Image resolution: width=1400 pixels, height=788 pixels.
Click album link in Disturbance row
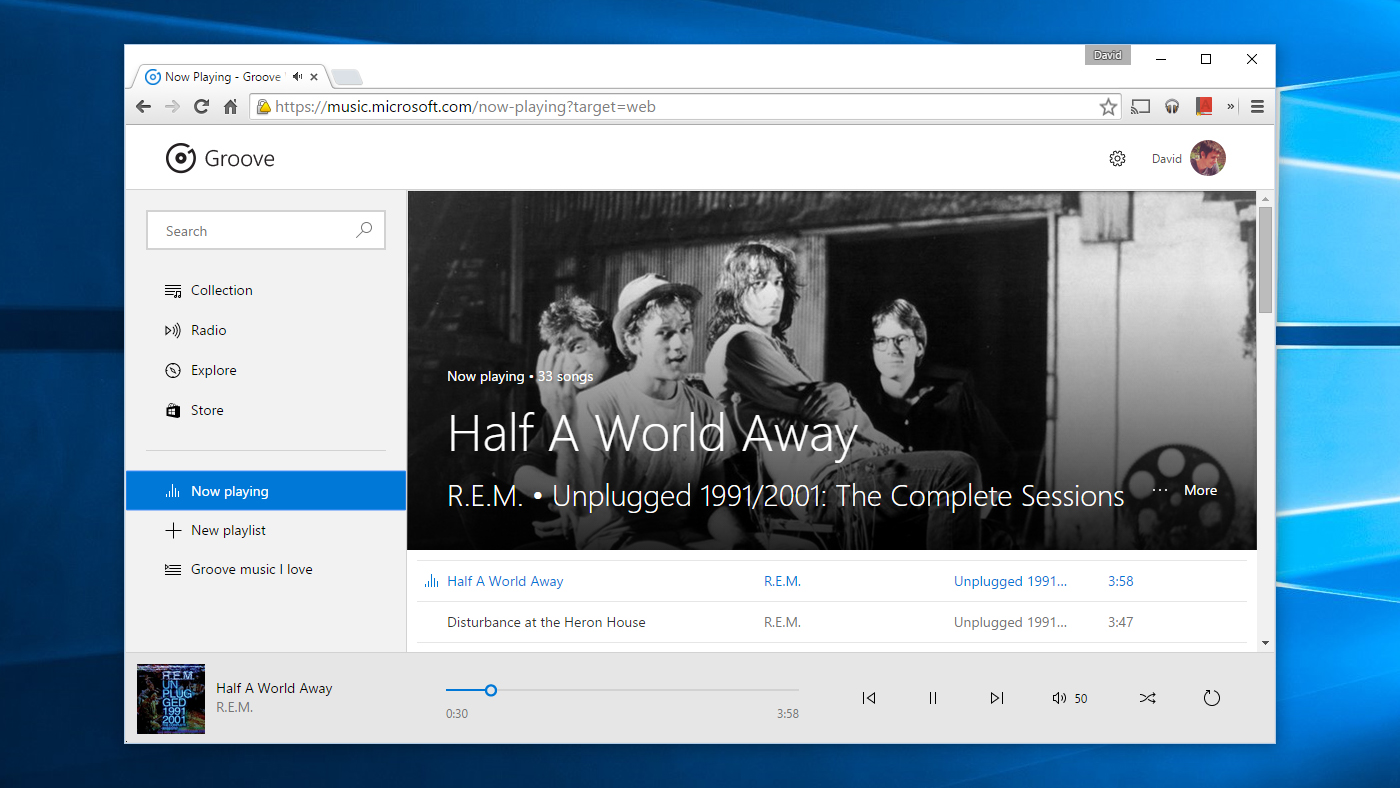coord(1010,622)
